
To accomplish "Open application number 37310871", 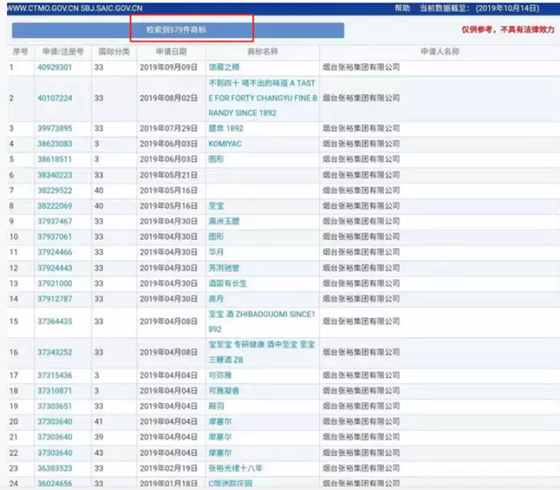I will pyautogui.click(x=55, y=391).
